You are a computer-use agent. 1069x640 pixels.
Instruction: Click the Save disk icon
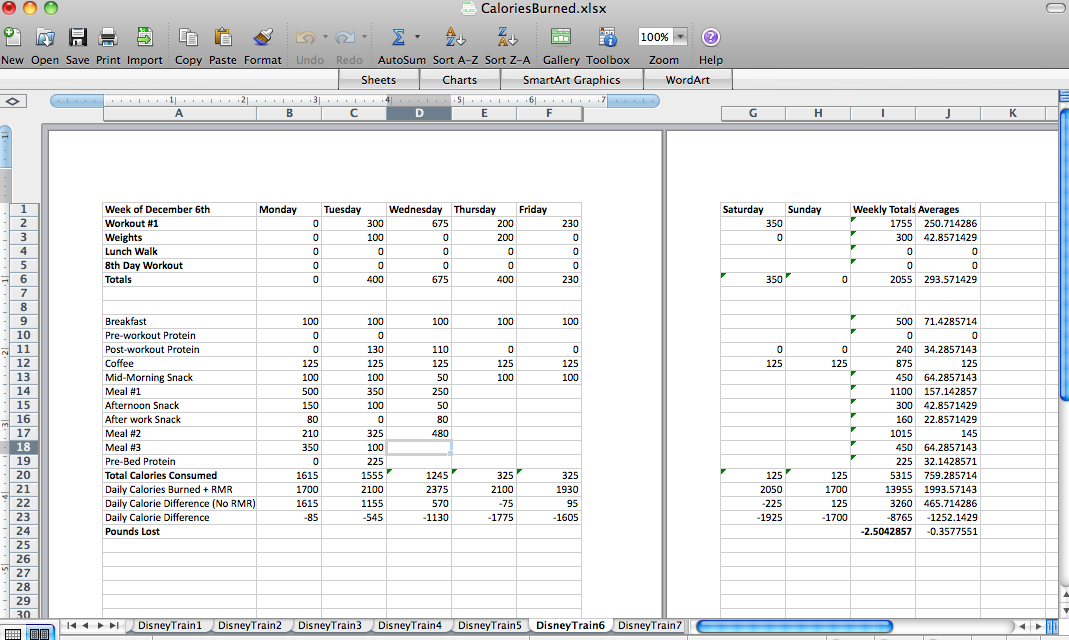coord(77,38)
